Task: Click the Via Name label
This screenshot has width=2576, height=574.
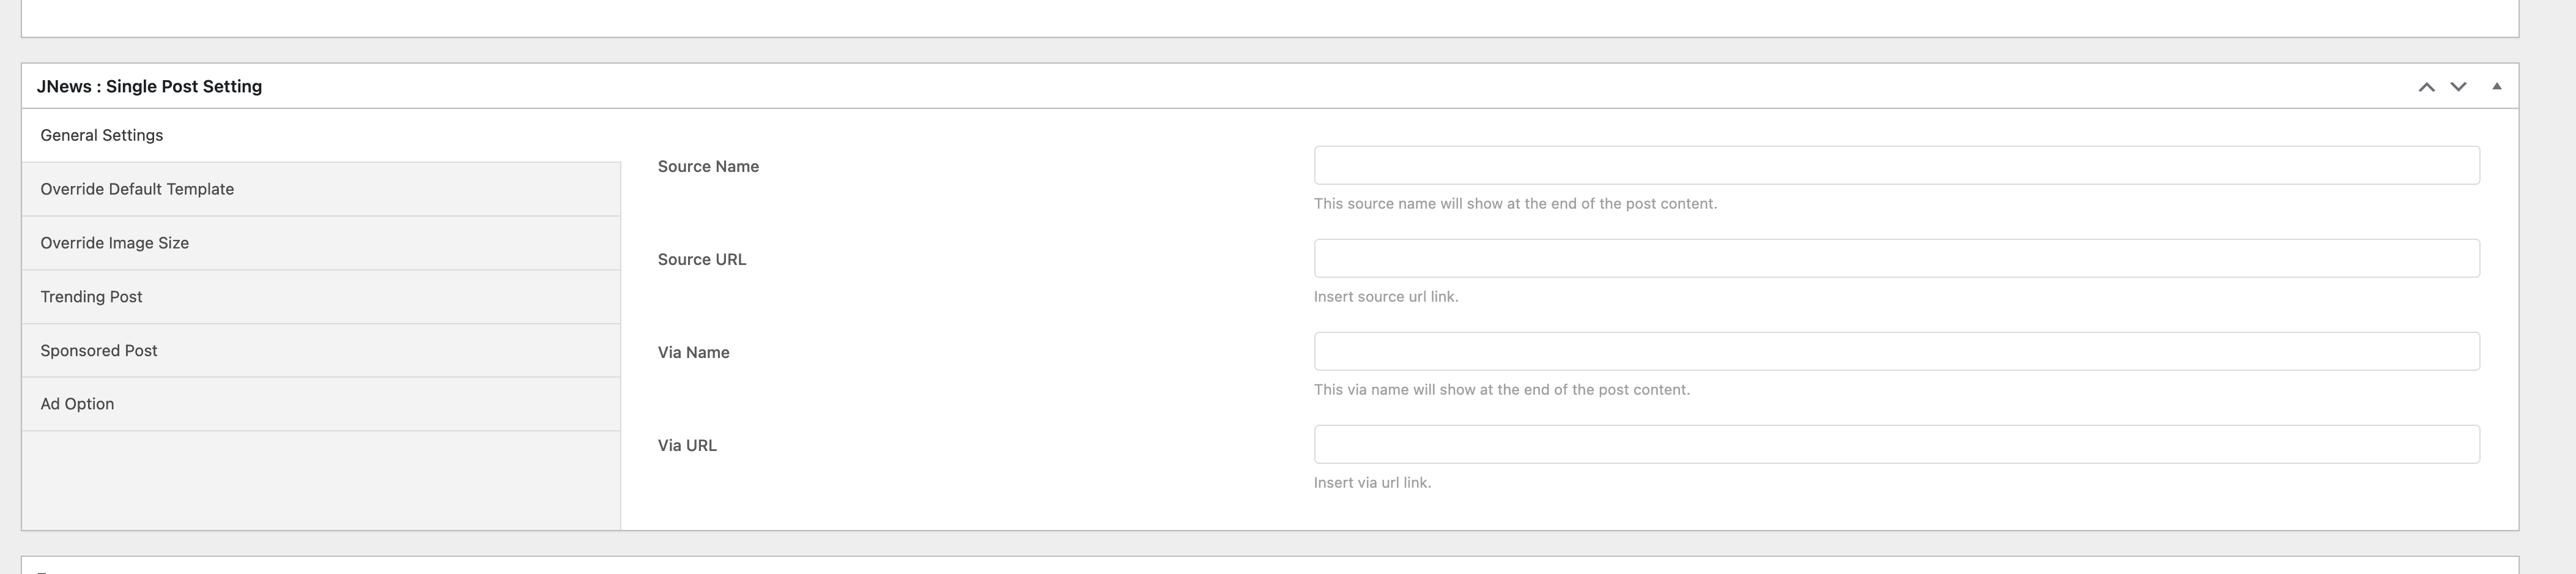Action: click(693, 353)
